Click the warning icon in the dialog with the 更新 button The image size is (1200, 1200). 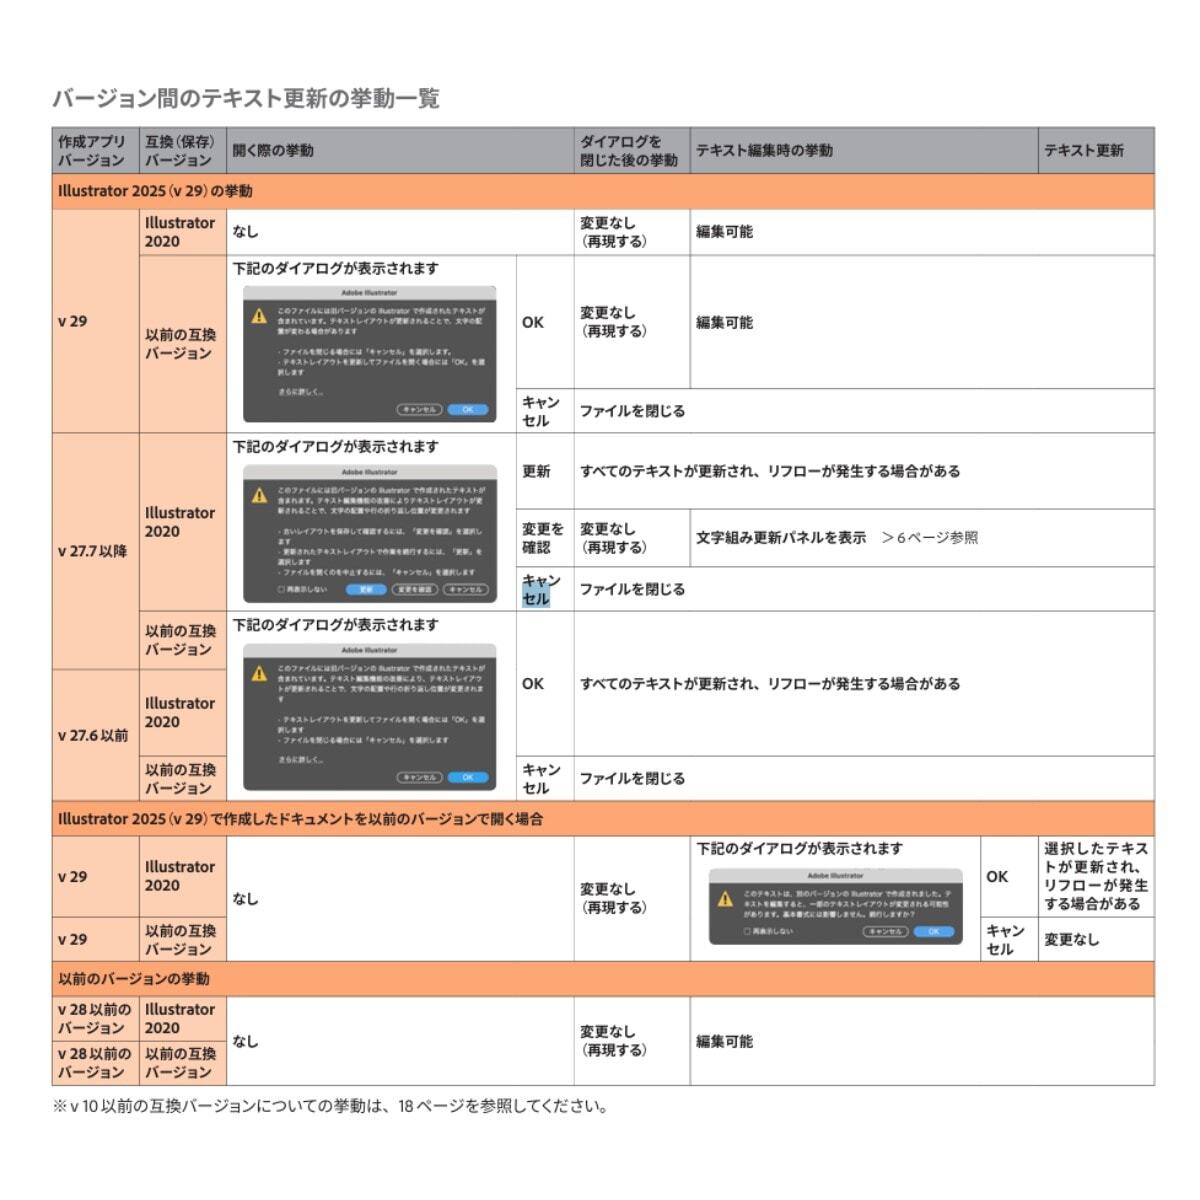click(x=259, y=495)
